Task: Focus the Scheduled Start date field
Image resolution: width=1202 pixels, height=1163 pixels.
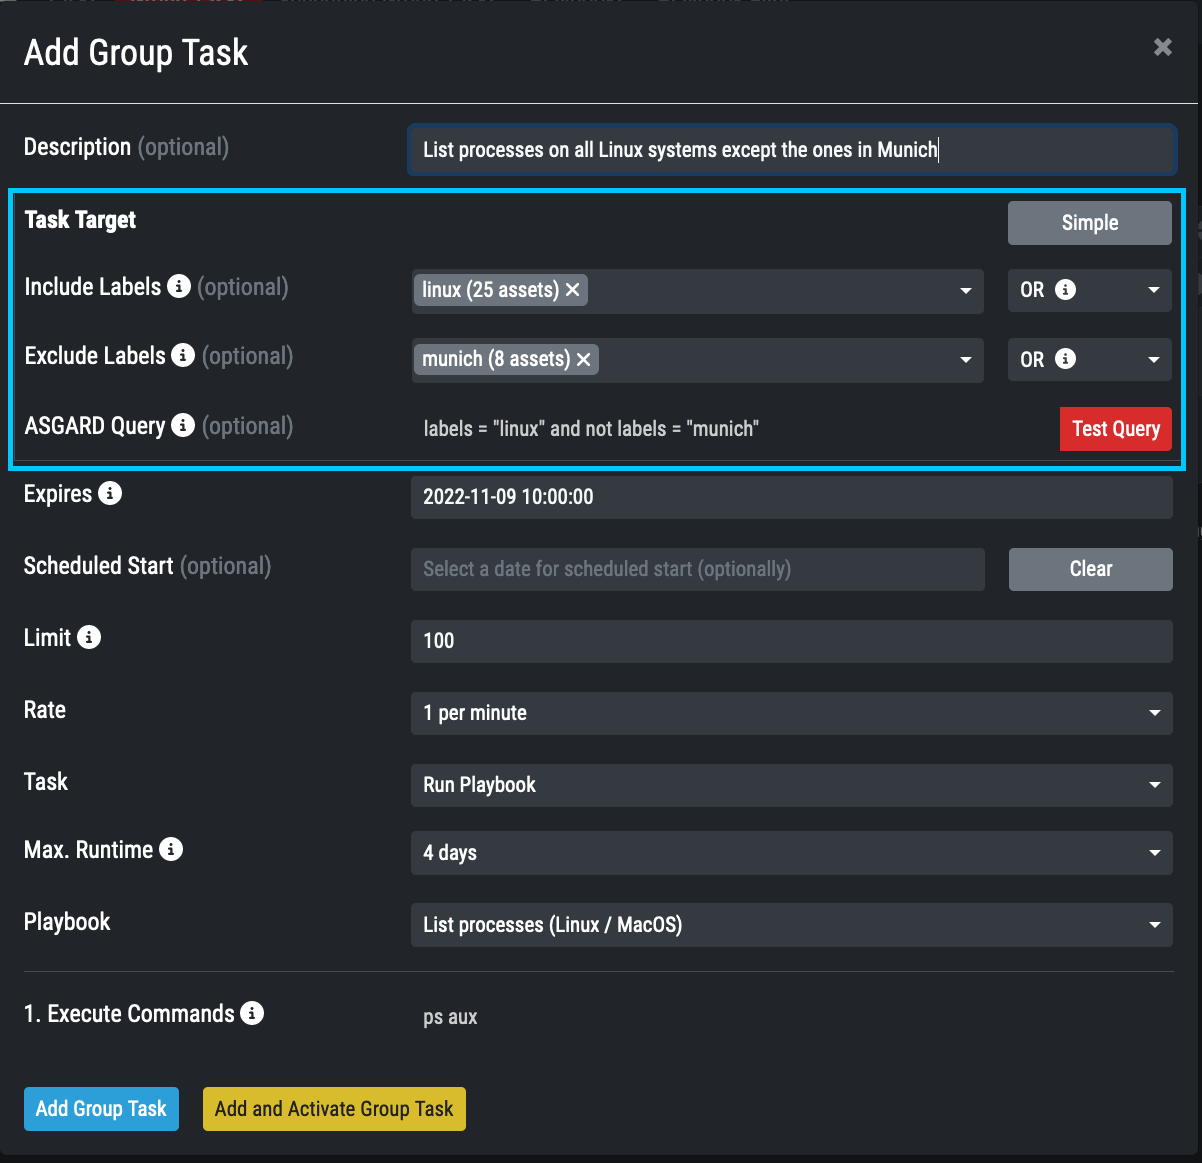Action: coord(697,569)
